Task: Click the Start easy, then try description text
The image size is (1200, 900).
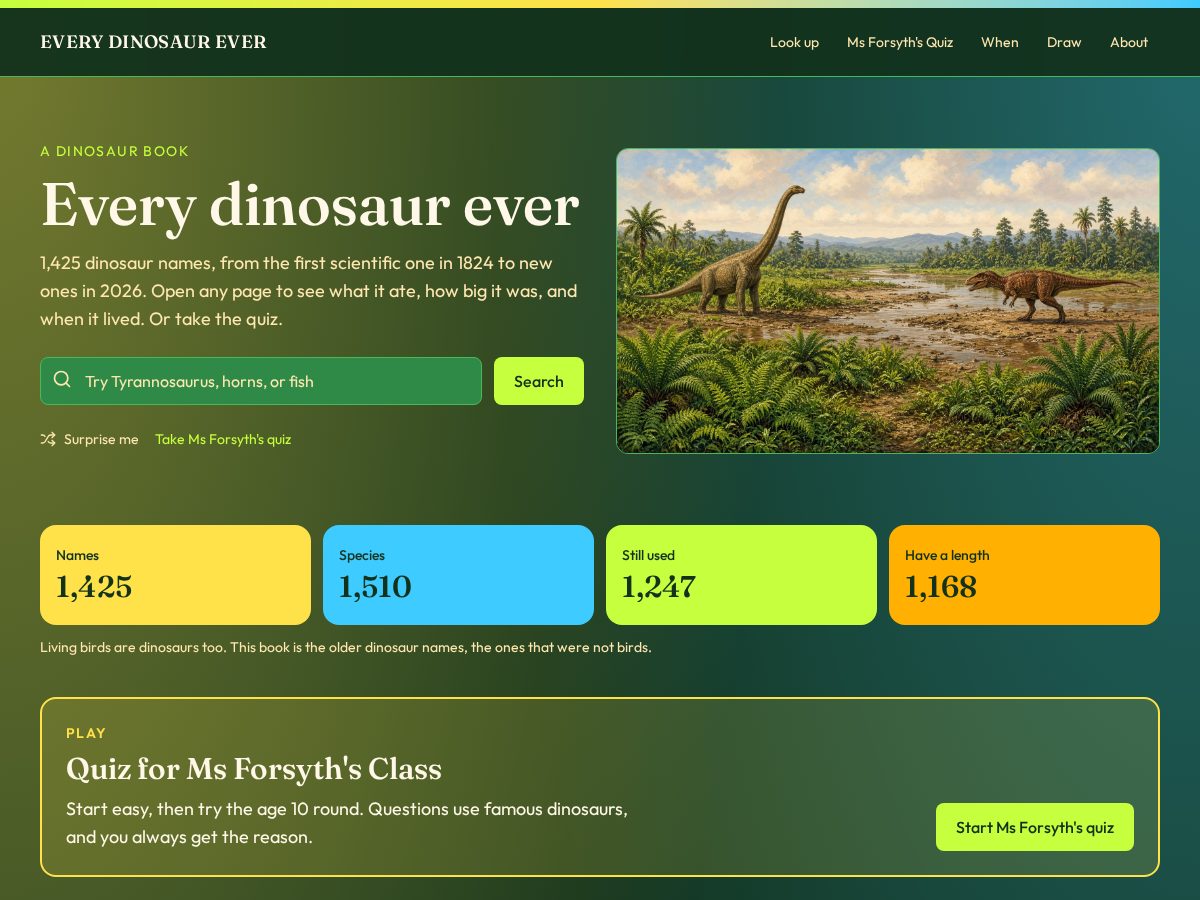Action: pos(347,823)
